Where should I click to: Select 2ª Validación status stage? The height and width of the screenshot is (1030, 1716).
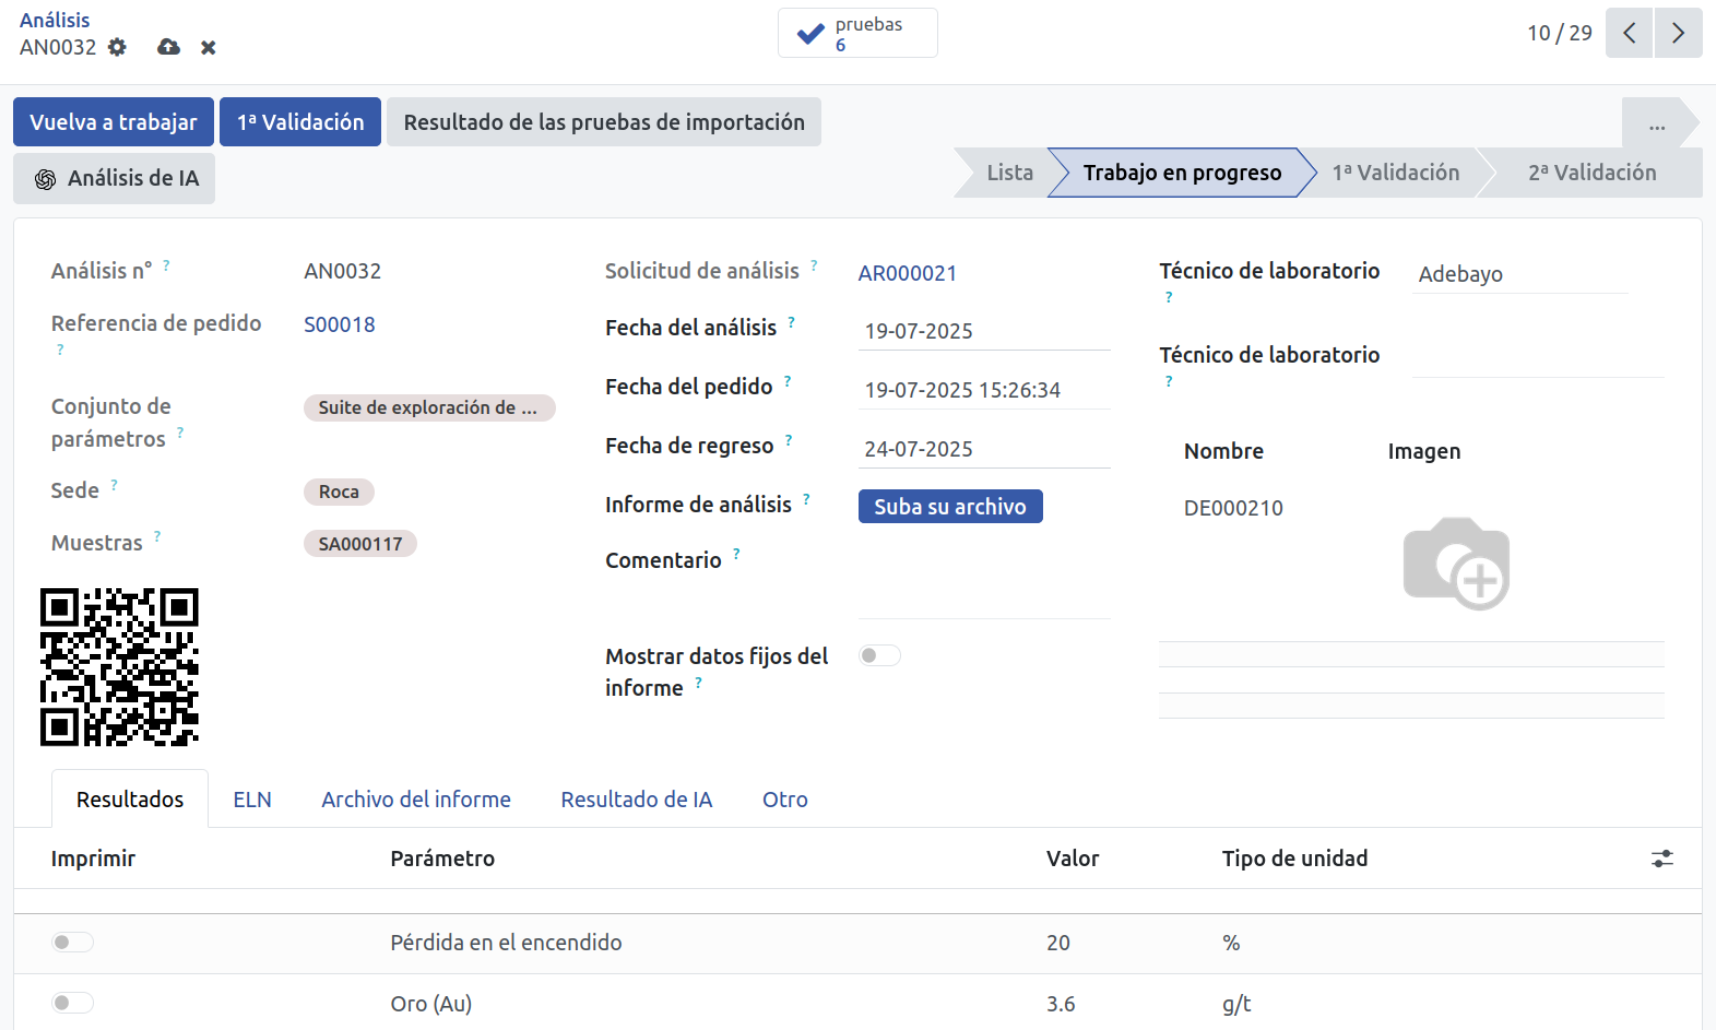coord(1592,172)
